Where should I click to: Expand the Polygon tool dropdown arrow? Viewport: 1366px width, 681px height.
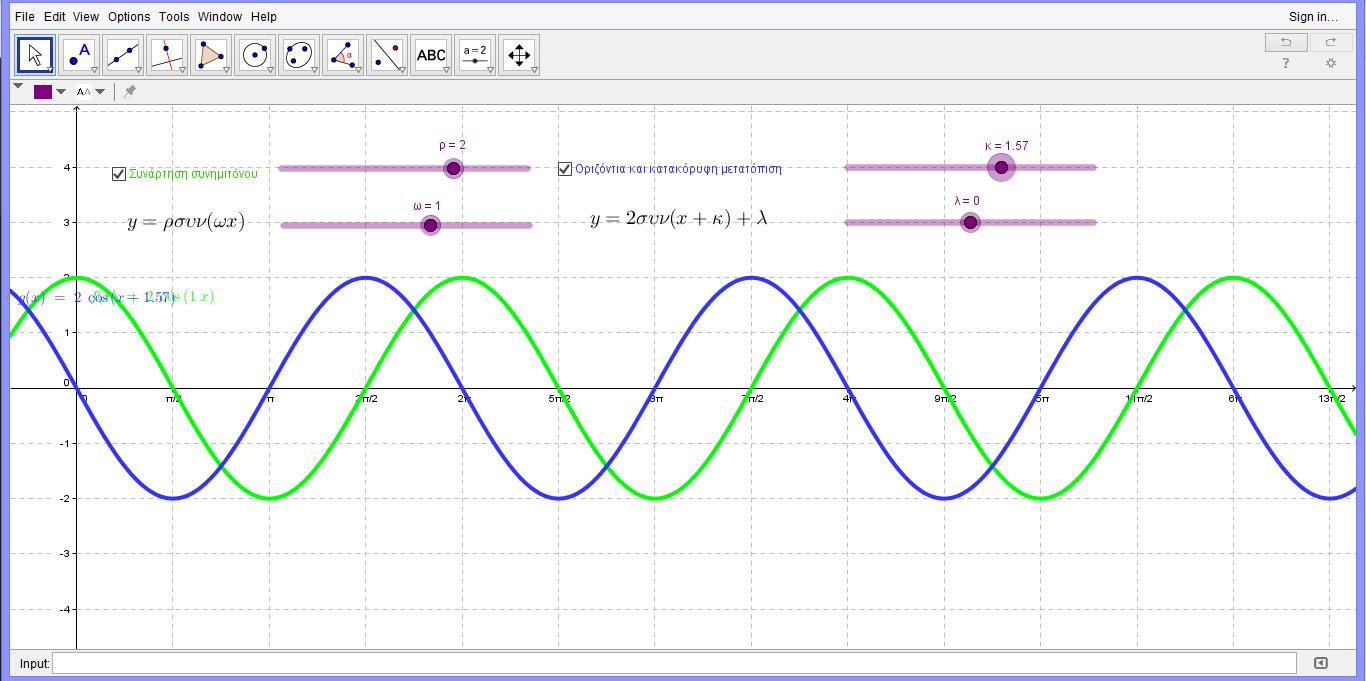[x=226, y=70]
